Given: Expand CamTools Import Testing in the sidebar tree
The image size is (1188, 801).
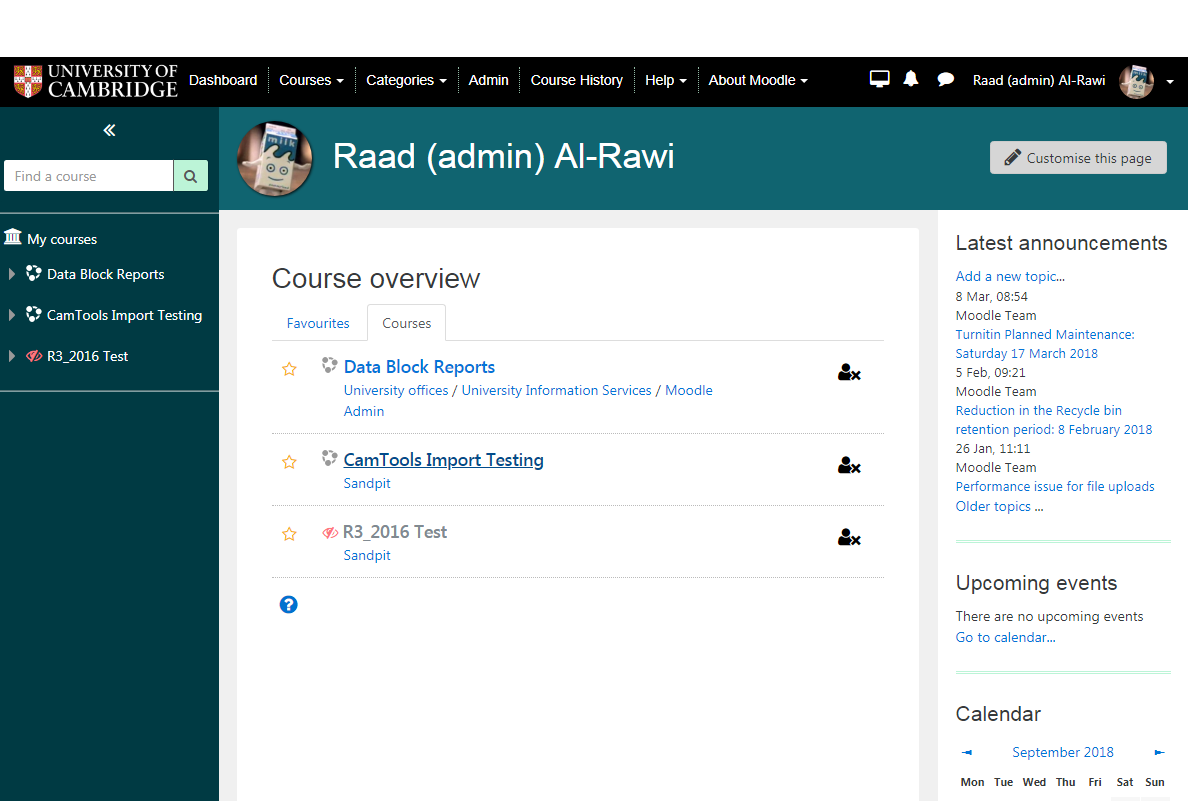Looking at the screenshot, I should (11, 314).
